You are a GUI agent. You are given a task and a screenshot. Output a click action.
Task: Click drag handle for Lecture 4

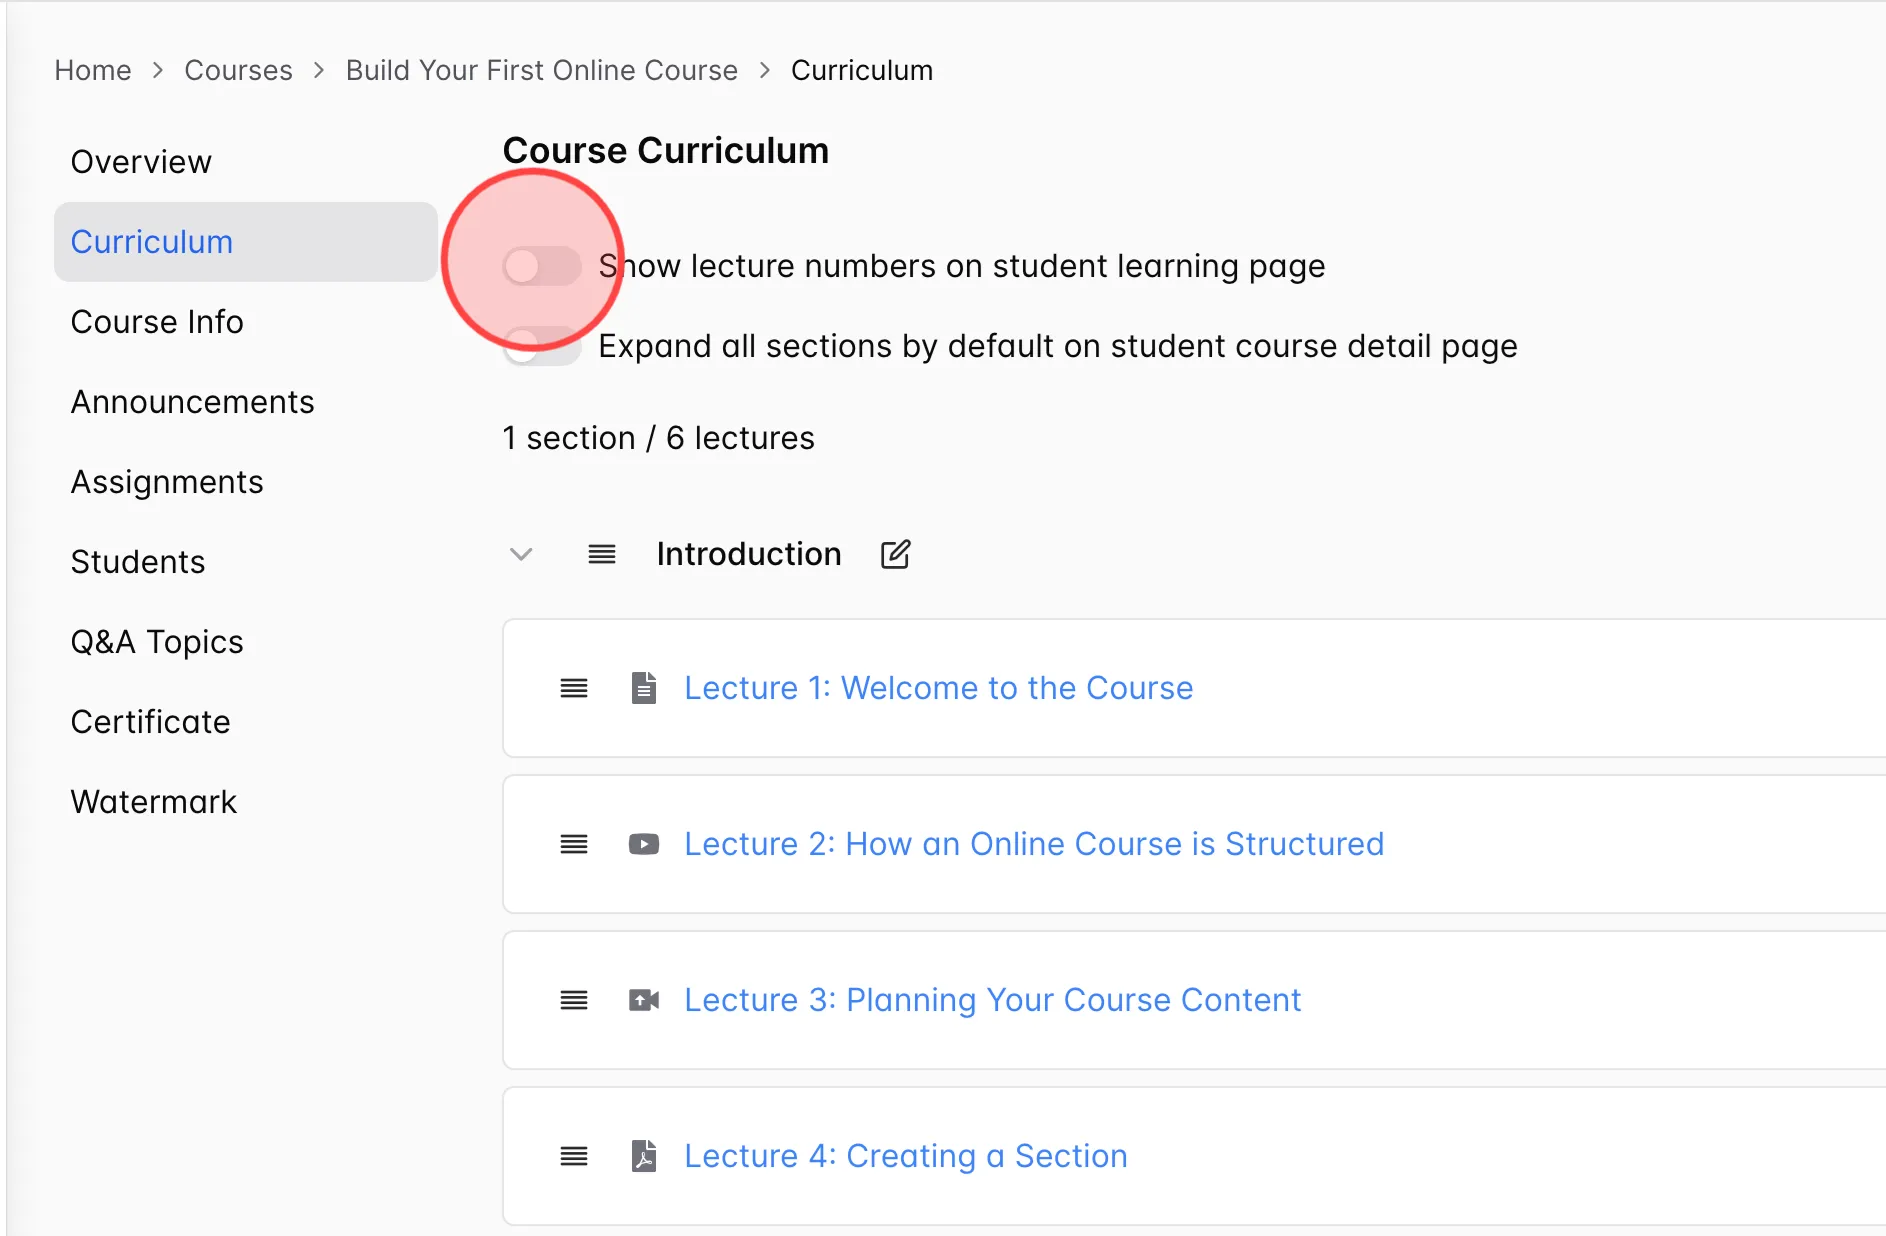click(574, 1156)
